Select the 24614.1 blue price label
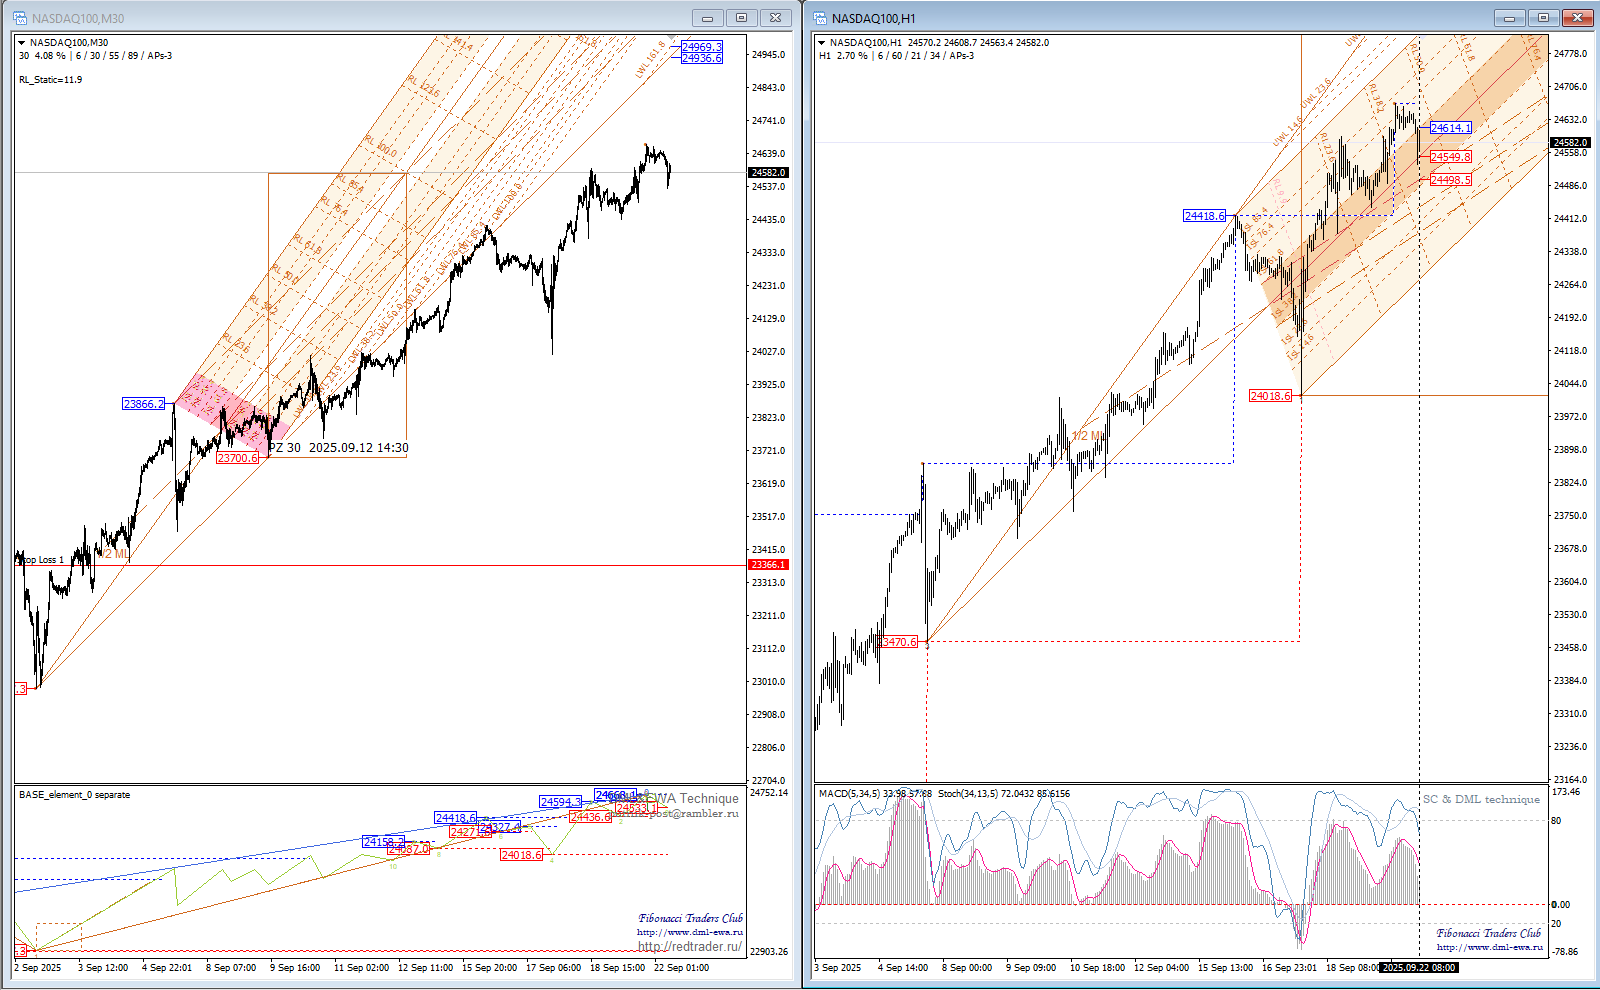The image size is (1600, 990). [1450, 128]
